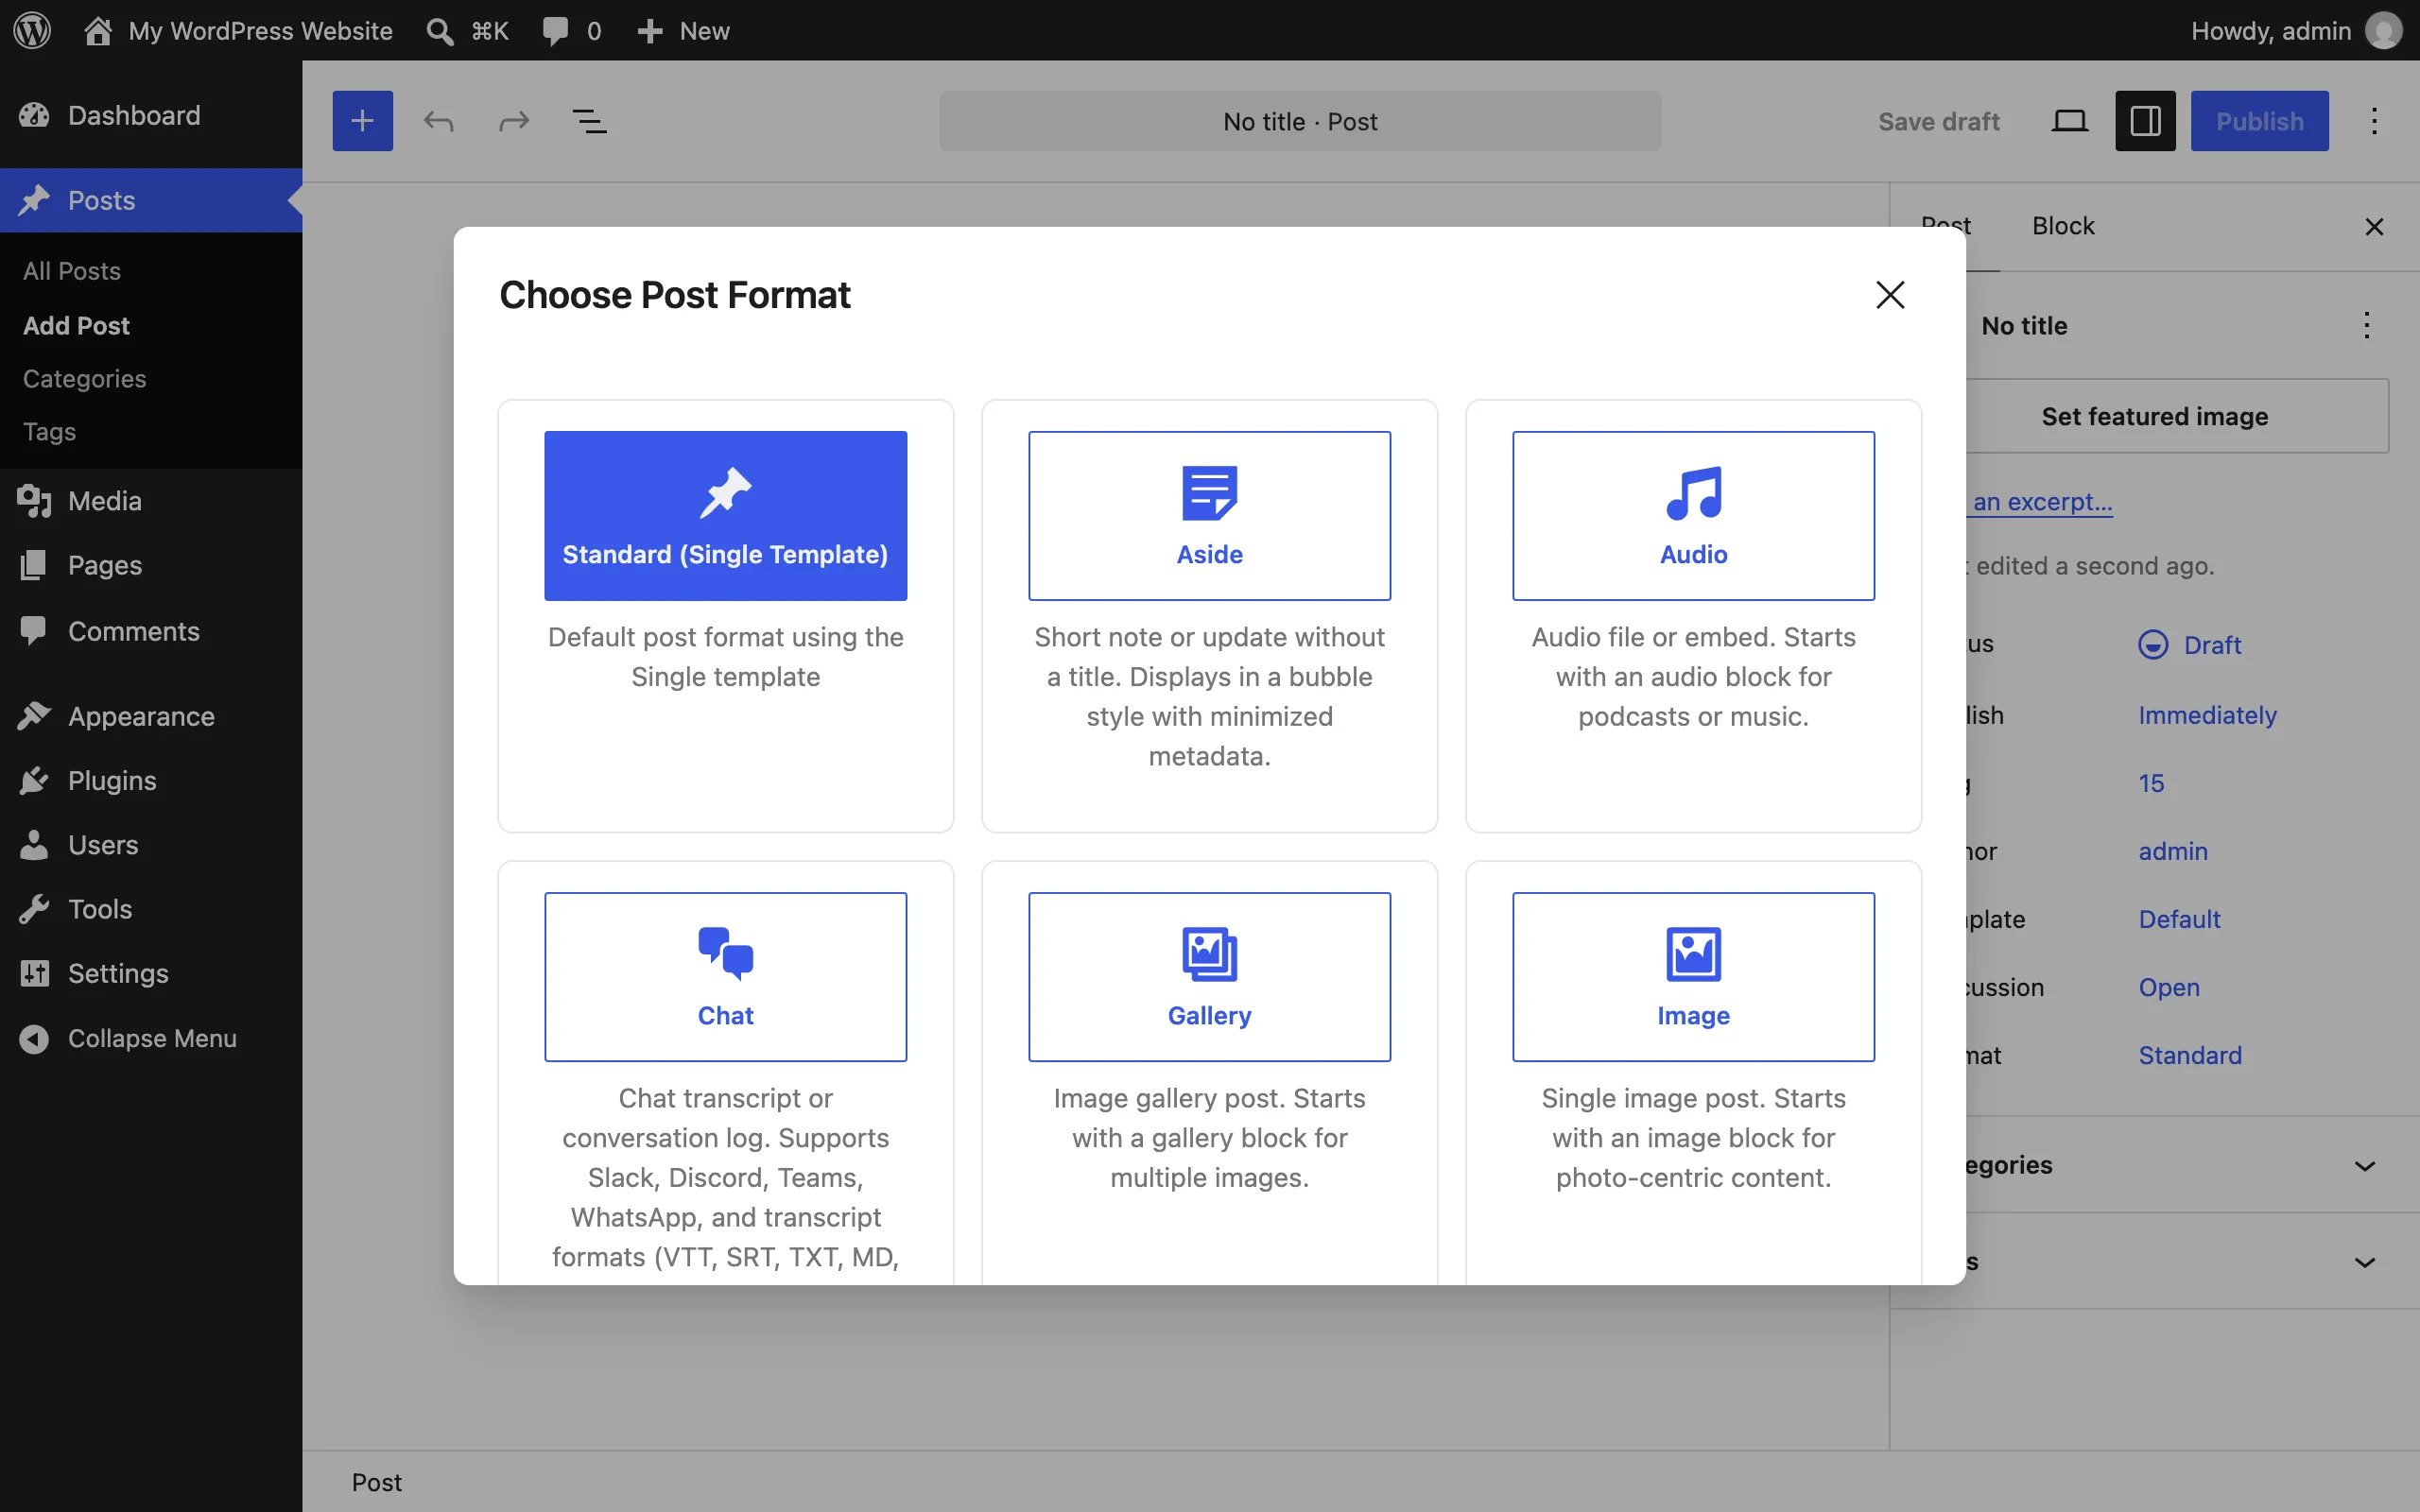Change the Standard format value
Image resolution: width=2420 pixels, height=1512 pixels.
[x=2190, y=1055]
